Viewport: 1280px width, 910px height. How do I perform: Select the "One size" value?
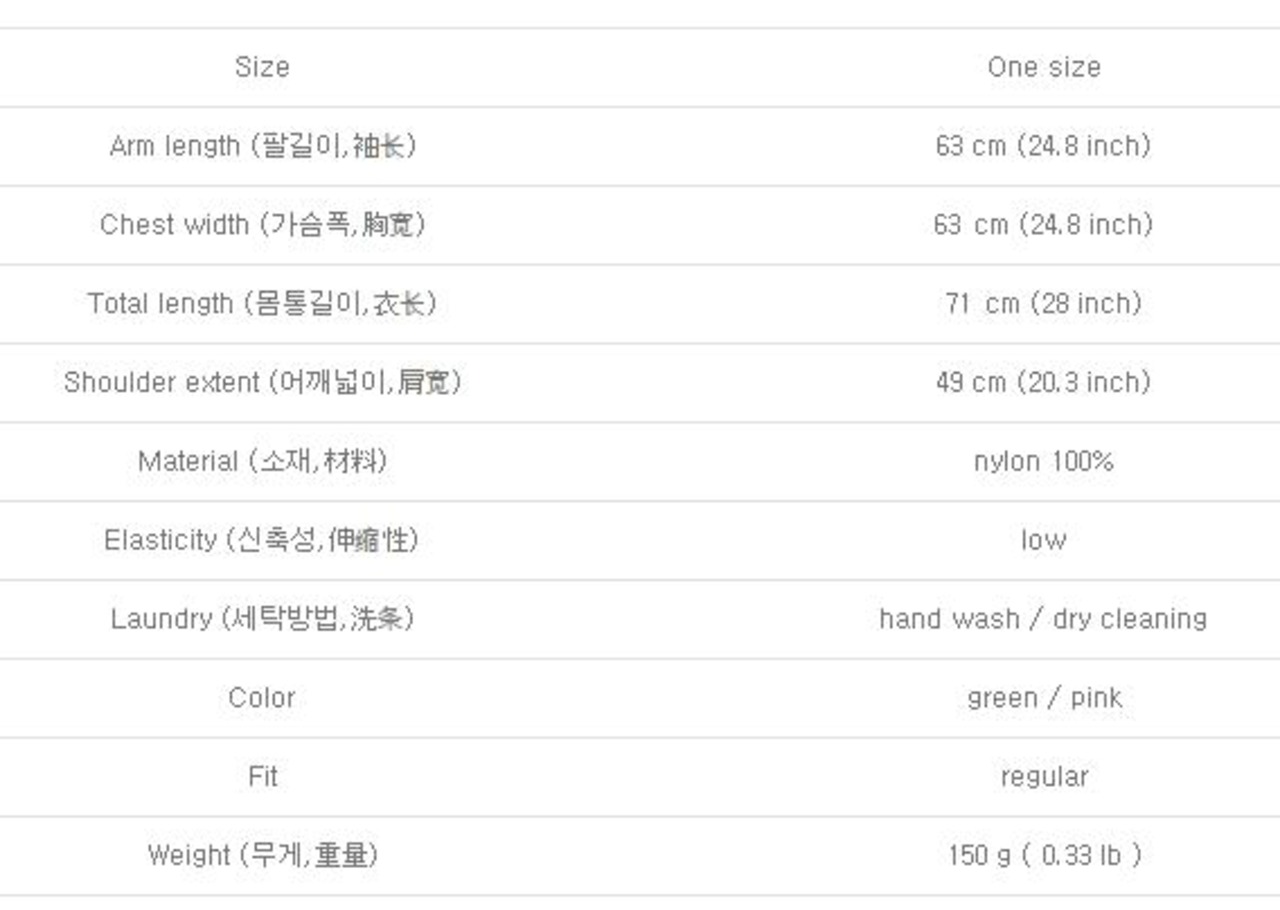tap(1043, 67)
